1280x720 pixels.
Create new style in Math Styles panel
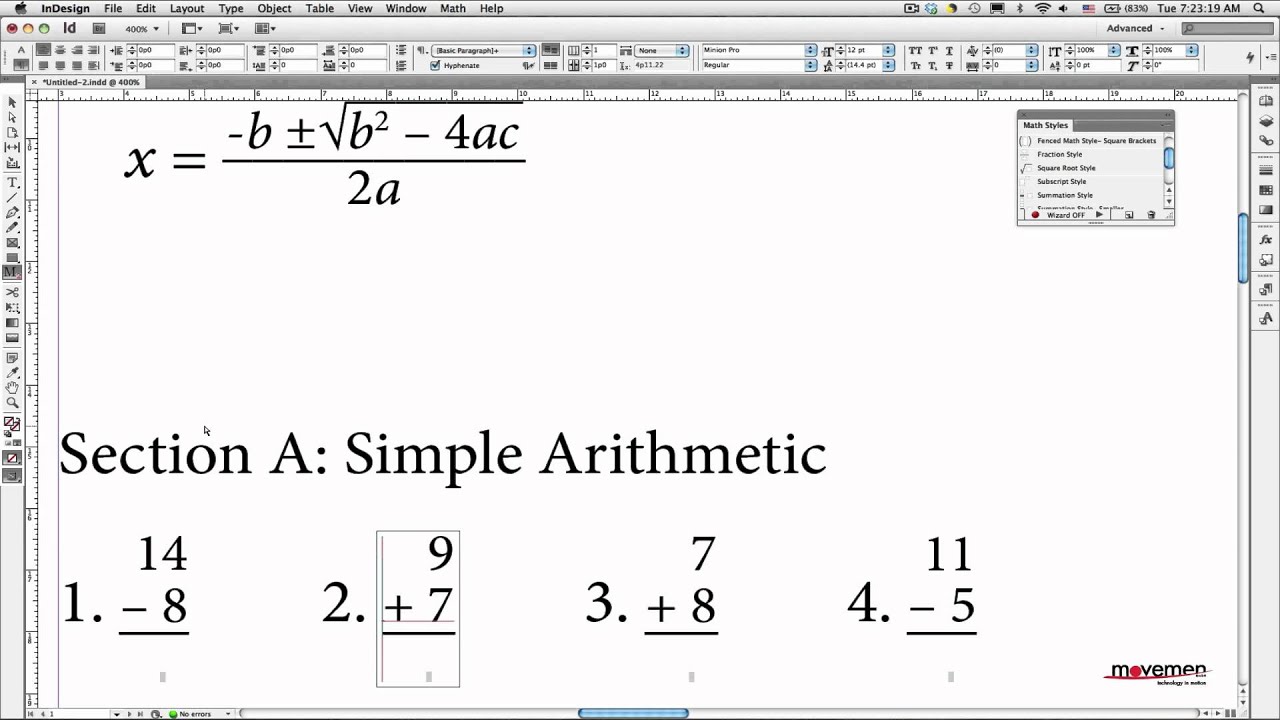point(1129,215)
